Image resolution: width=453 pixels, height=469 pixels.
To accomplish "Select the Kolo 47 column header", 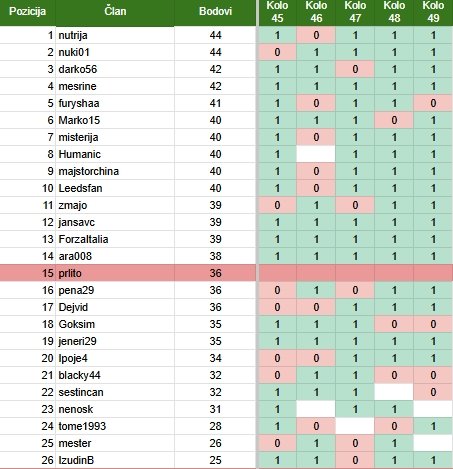I will (355, 12).
